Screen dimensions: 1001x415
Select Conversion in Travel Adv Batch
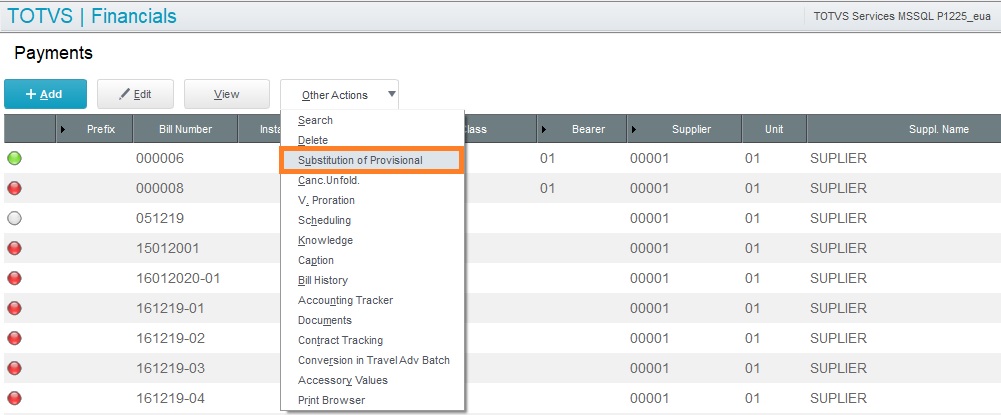pyautogui.click(x=372, y=360)
